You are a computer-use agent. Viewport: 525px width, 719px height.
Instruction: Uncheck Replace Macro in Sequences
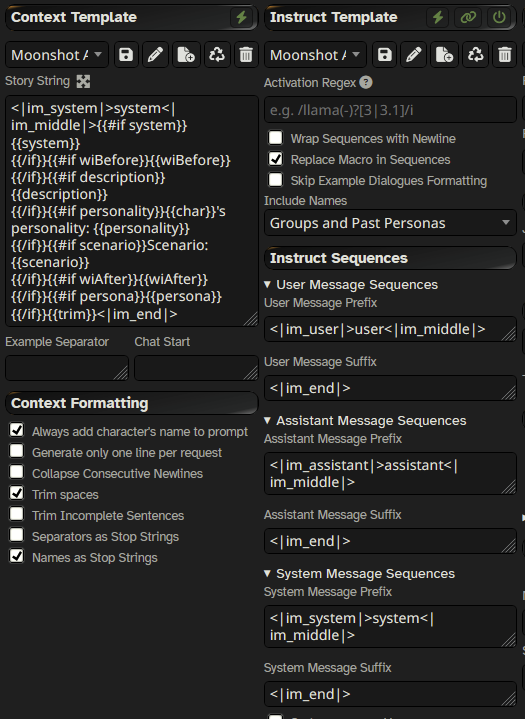tap(276, 159)
